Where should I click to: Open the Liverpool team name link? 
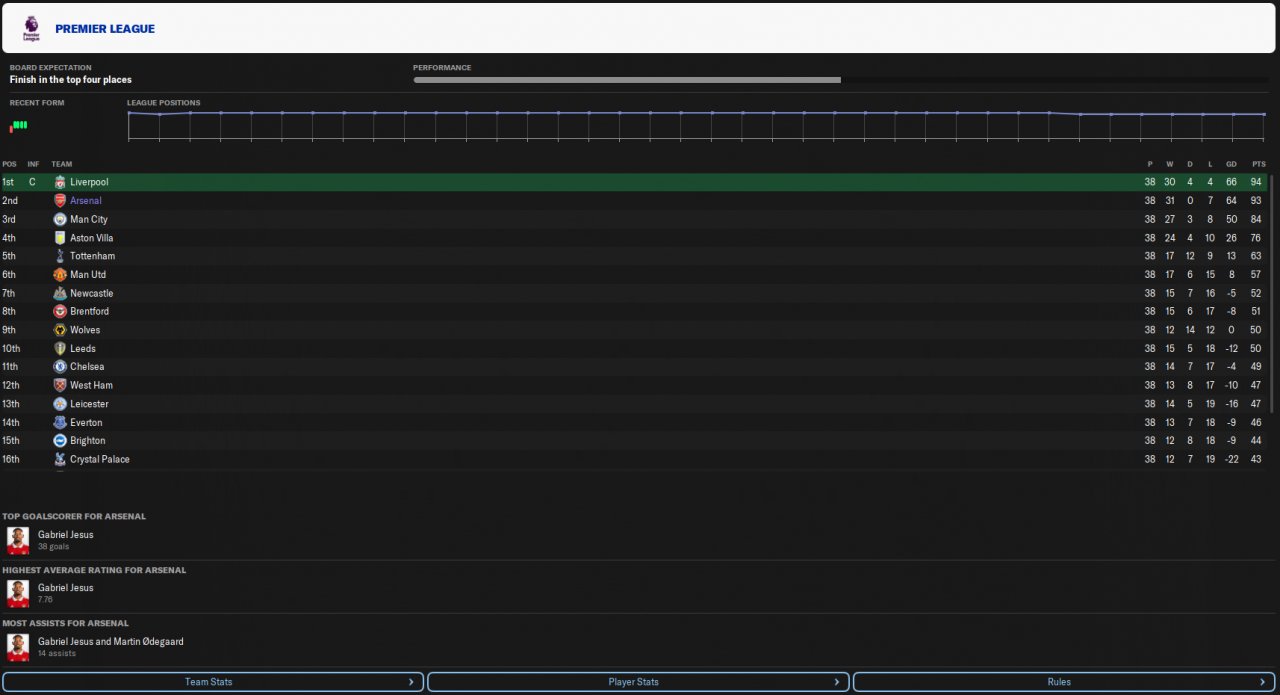[89, 182]
